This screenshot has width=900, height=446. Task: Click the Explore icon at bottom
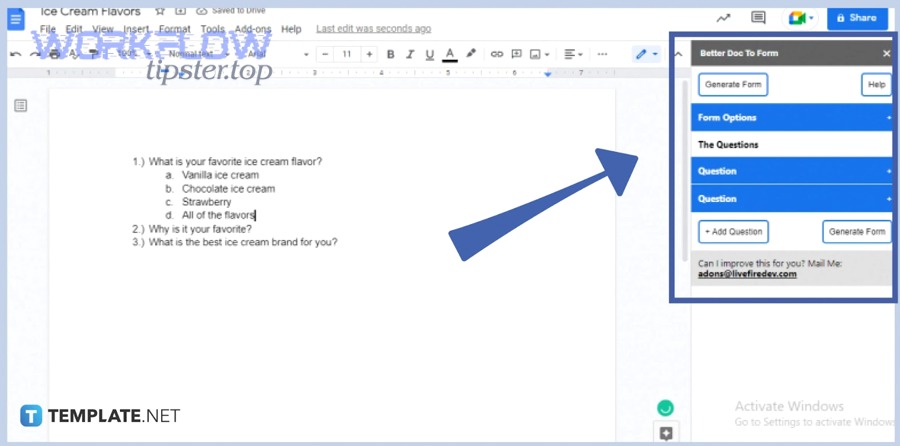(666, 433)
